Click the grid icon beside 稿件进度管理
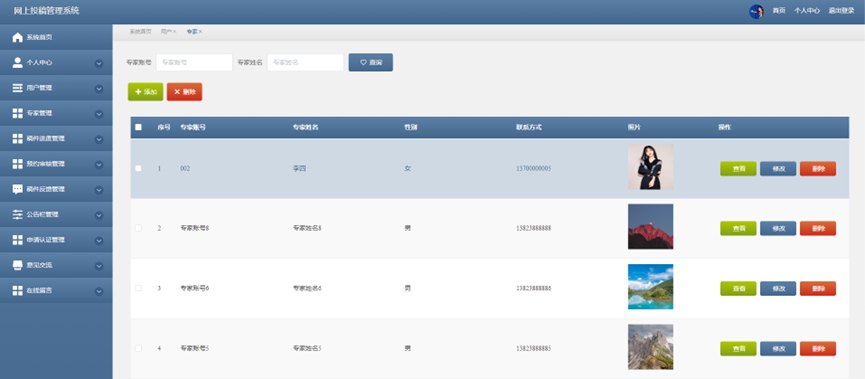This screenshot has width=865, height=379. 18,138
